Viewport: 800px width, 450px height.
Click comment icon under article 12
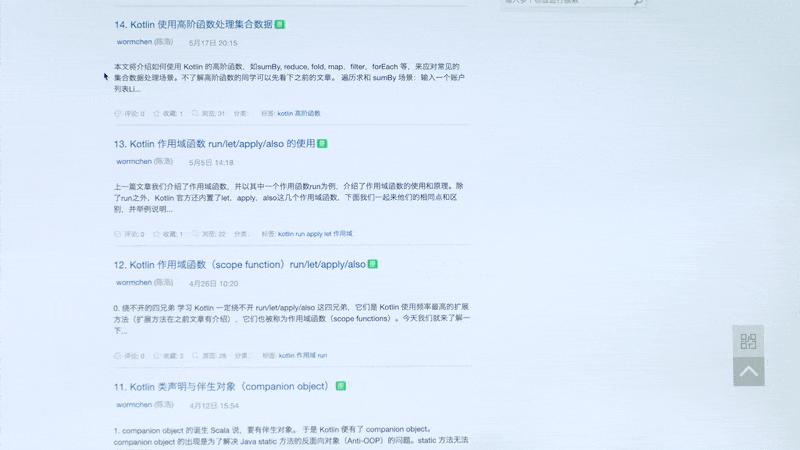point(117,355)
